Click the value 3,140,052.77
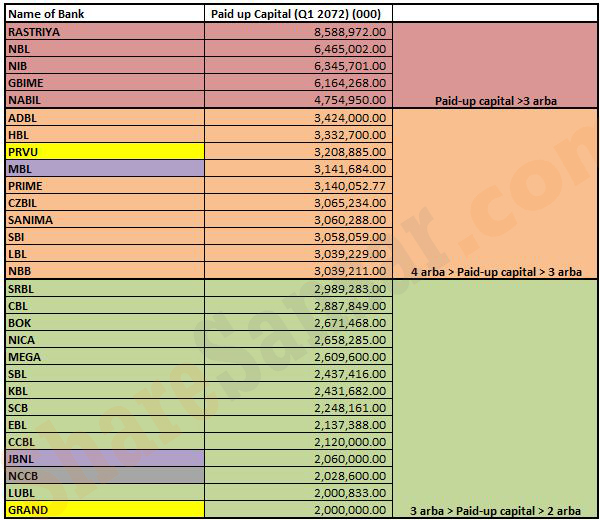Screen dimensions: 600x520 350,186
